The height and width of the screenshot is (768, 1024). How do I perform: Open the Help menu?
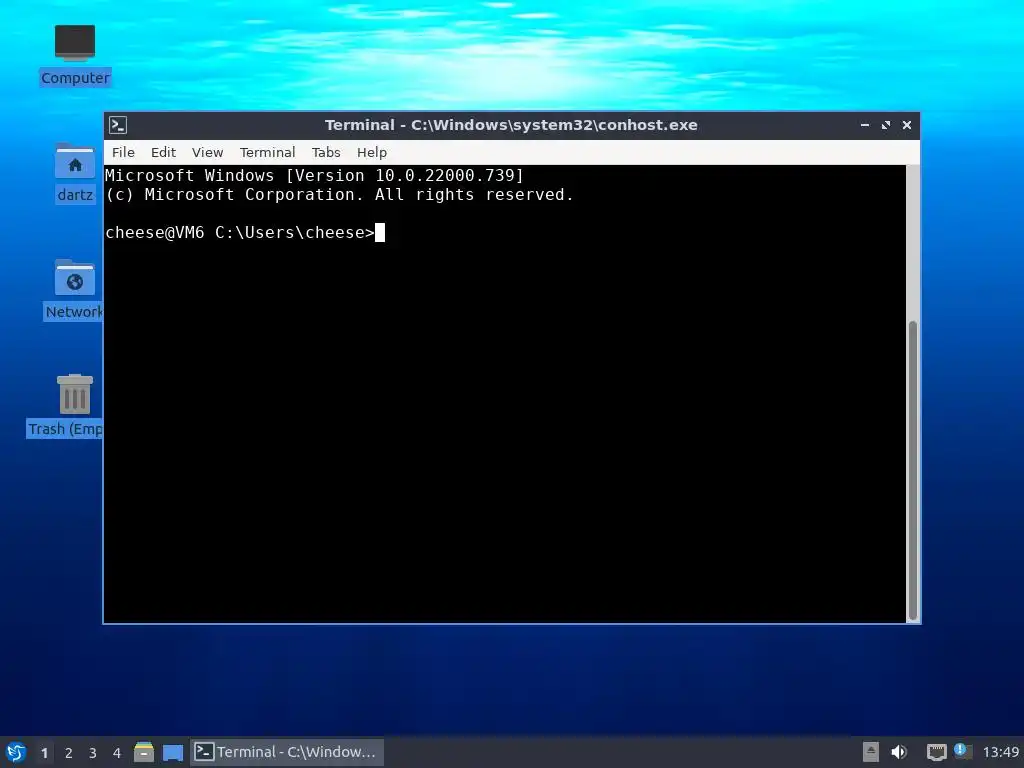point(372,152)
